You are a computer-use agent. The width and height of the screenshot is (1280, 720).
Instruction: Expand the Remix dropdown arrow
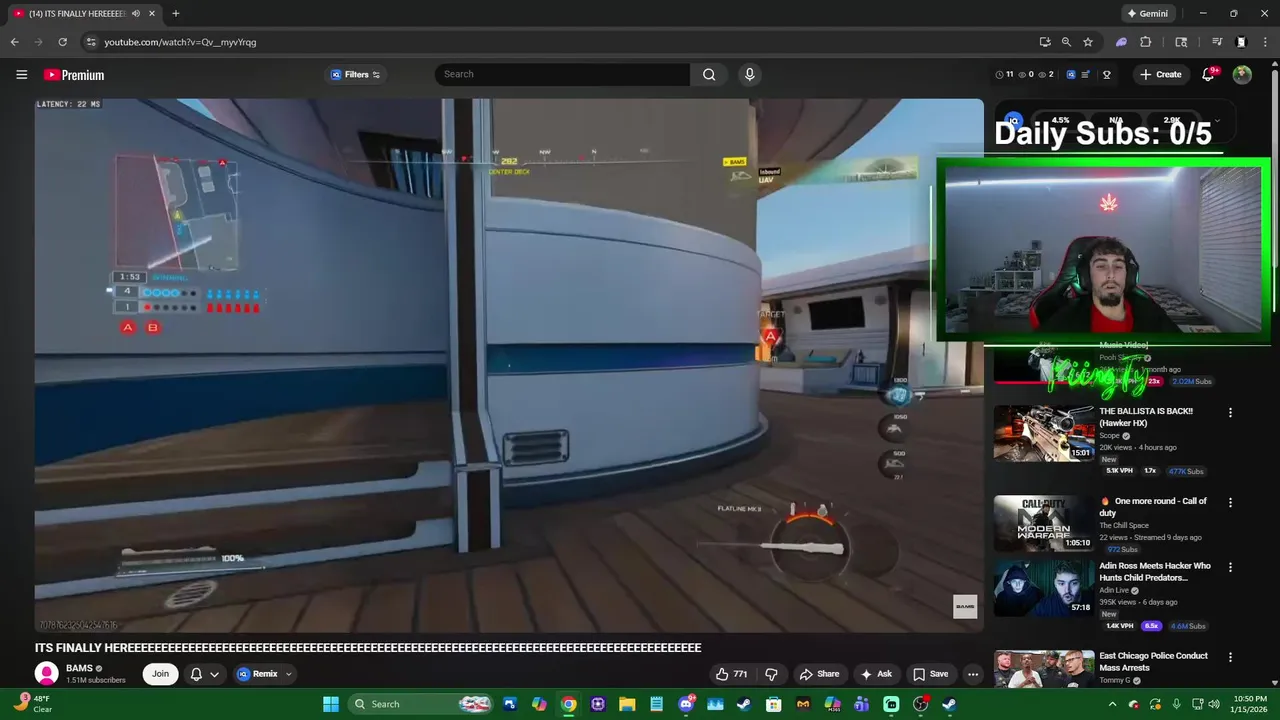pos(288,674)
